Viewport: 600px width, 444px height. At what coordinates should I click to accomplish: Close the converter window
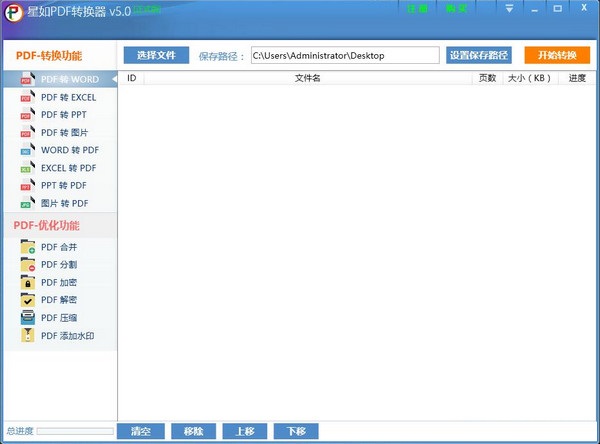[584, 8]
